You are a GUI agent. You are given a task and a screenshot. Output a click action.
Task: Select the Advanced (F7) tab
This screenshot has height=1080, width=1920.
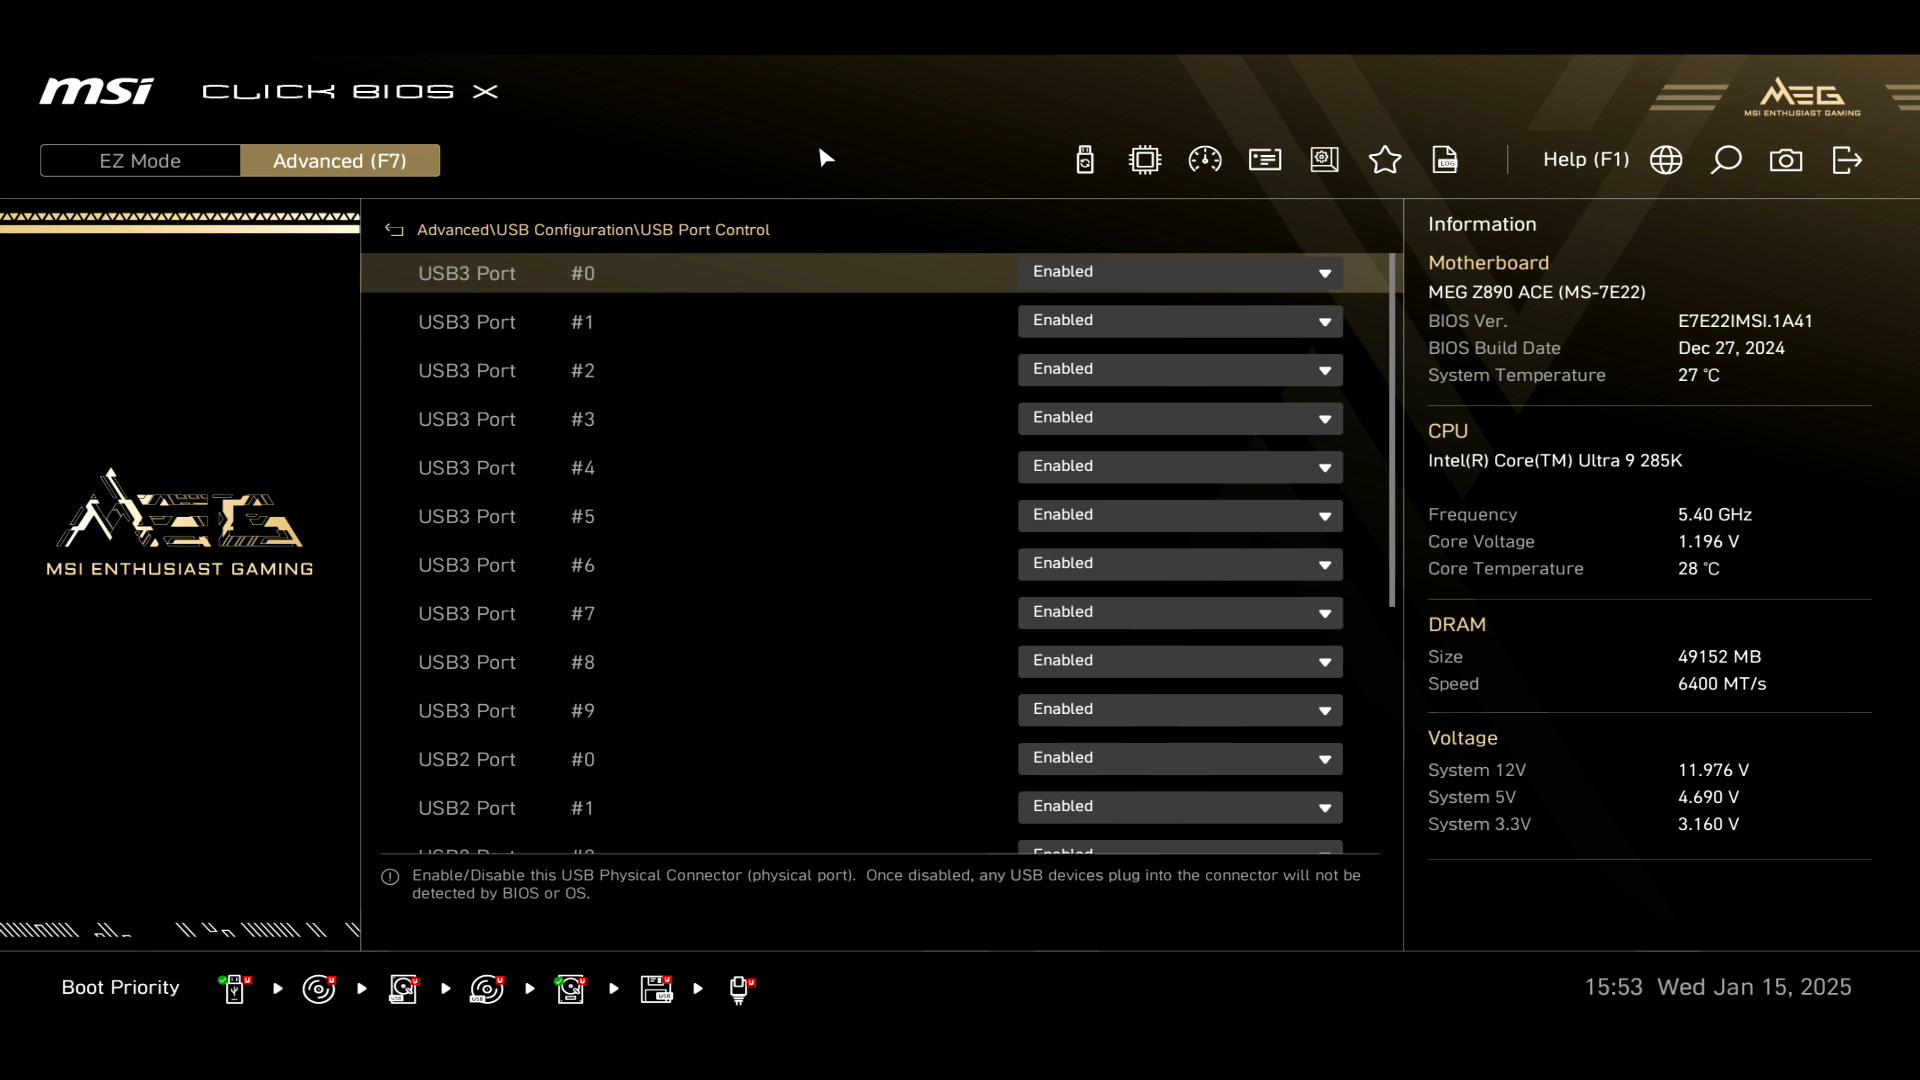(340, 161)
